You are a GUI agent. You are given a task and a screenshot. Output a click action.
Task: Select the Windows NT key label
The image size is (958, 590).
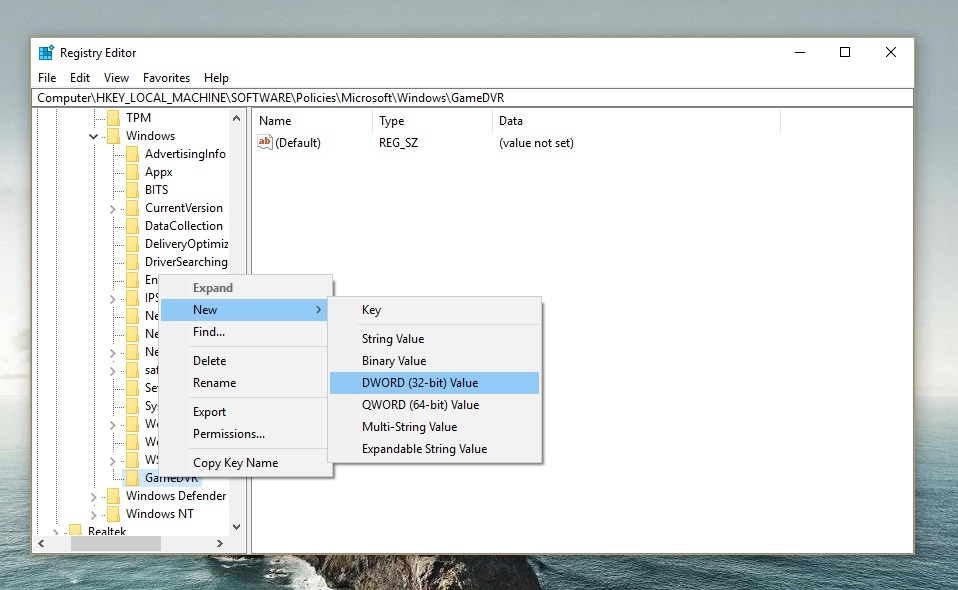[x=159, y=514]
